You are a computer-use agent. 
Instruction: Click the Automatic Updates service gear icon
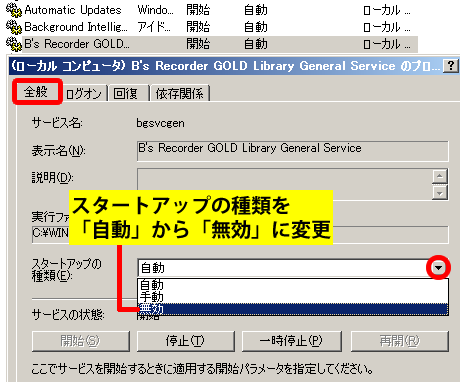click(14, 10)
